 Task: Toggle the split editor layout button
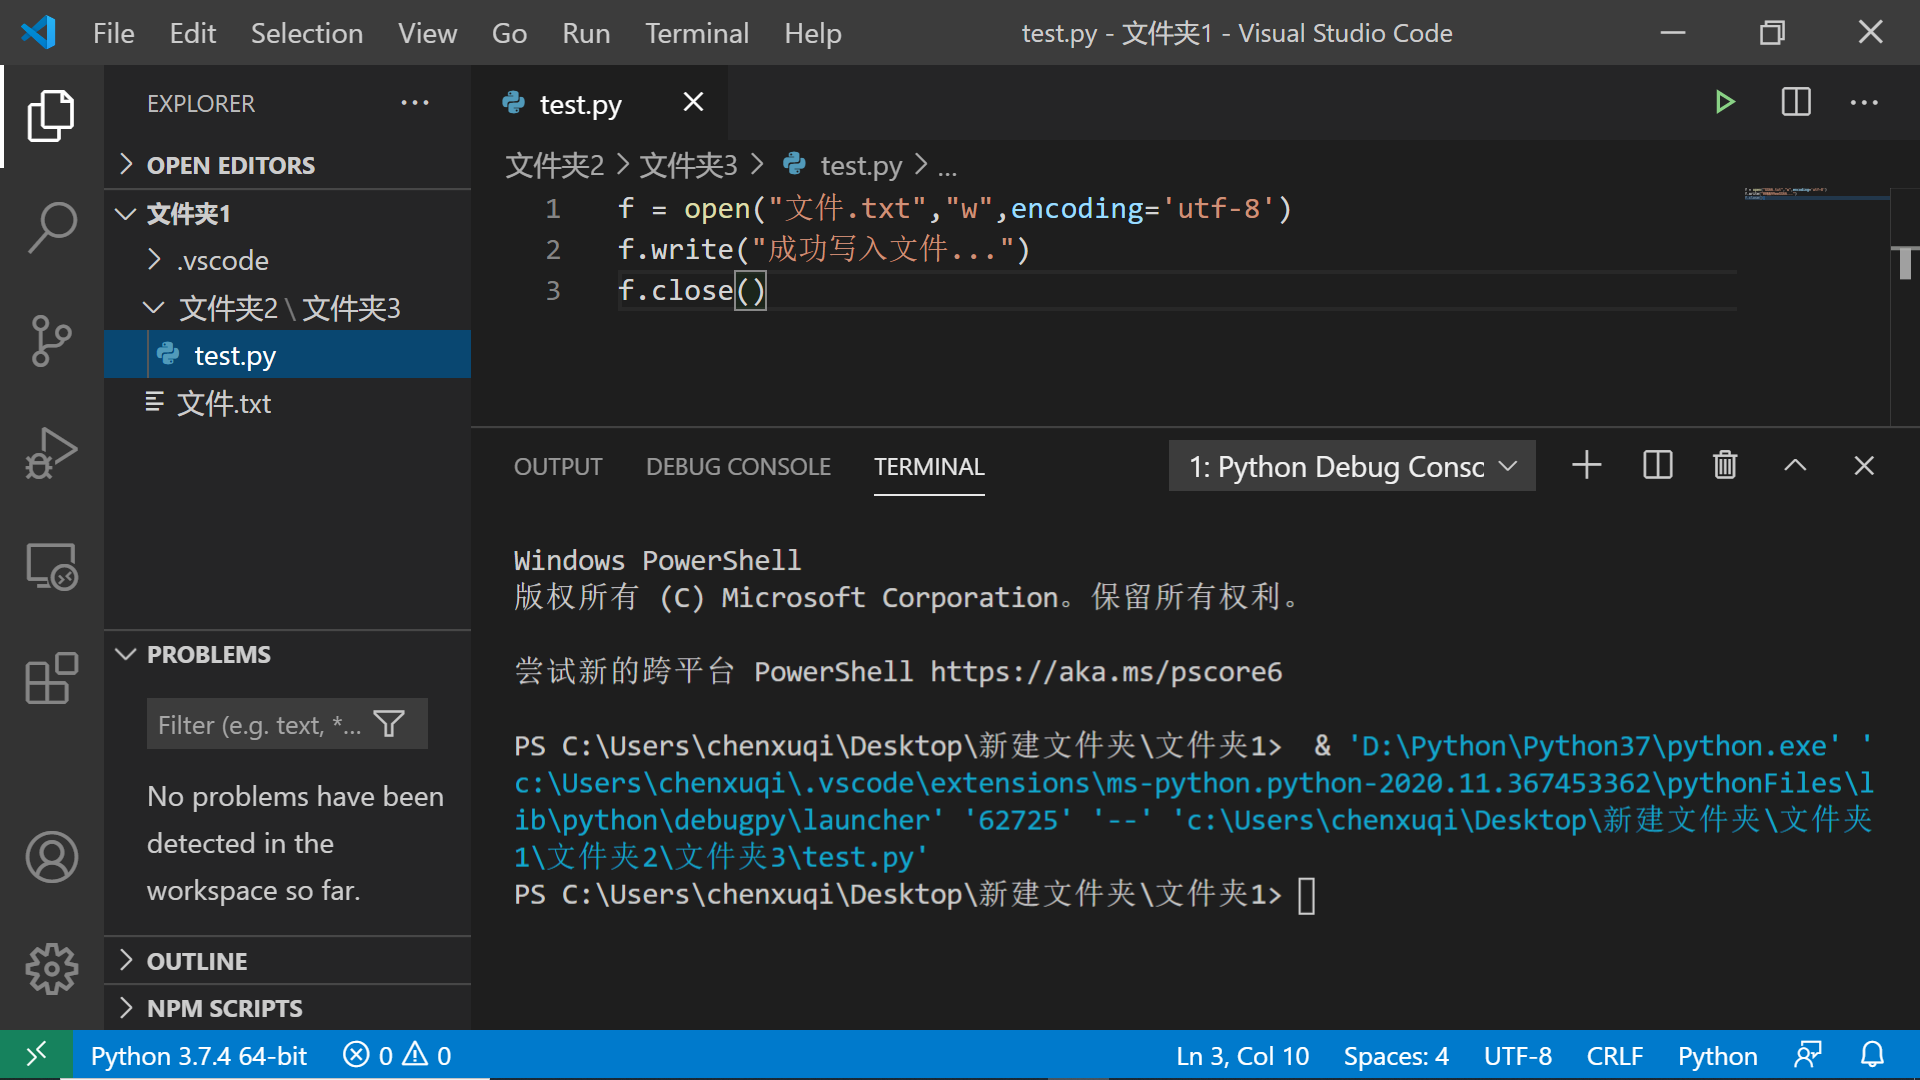[1796, 102]
